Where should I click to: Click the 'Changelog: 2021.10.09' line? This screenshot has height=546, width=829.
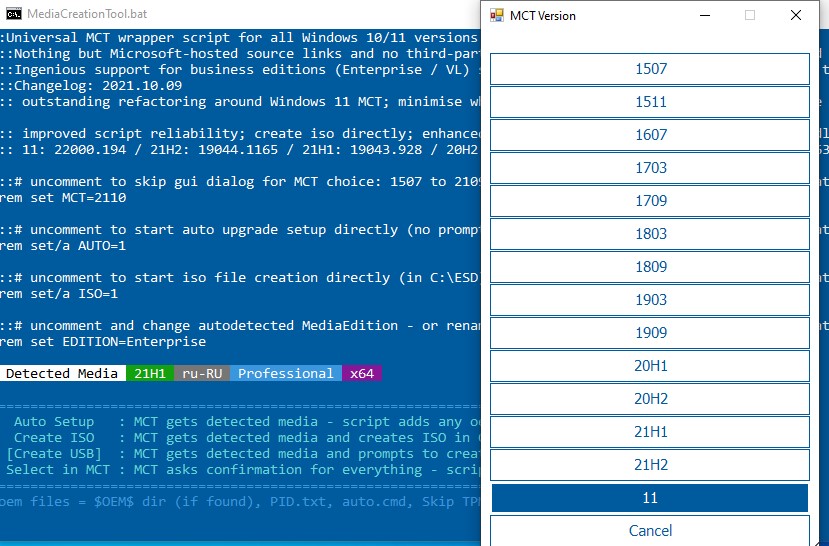91,86
